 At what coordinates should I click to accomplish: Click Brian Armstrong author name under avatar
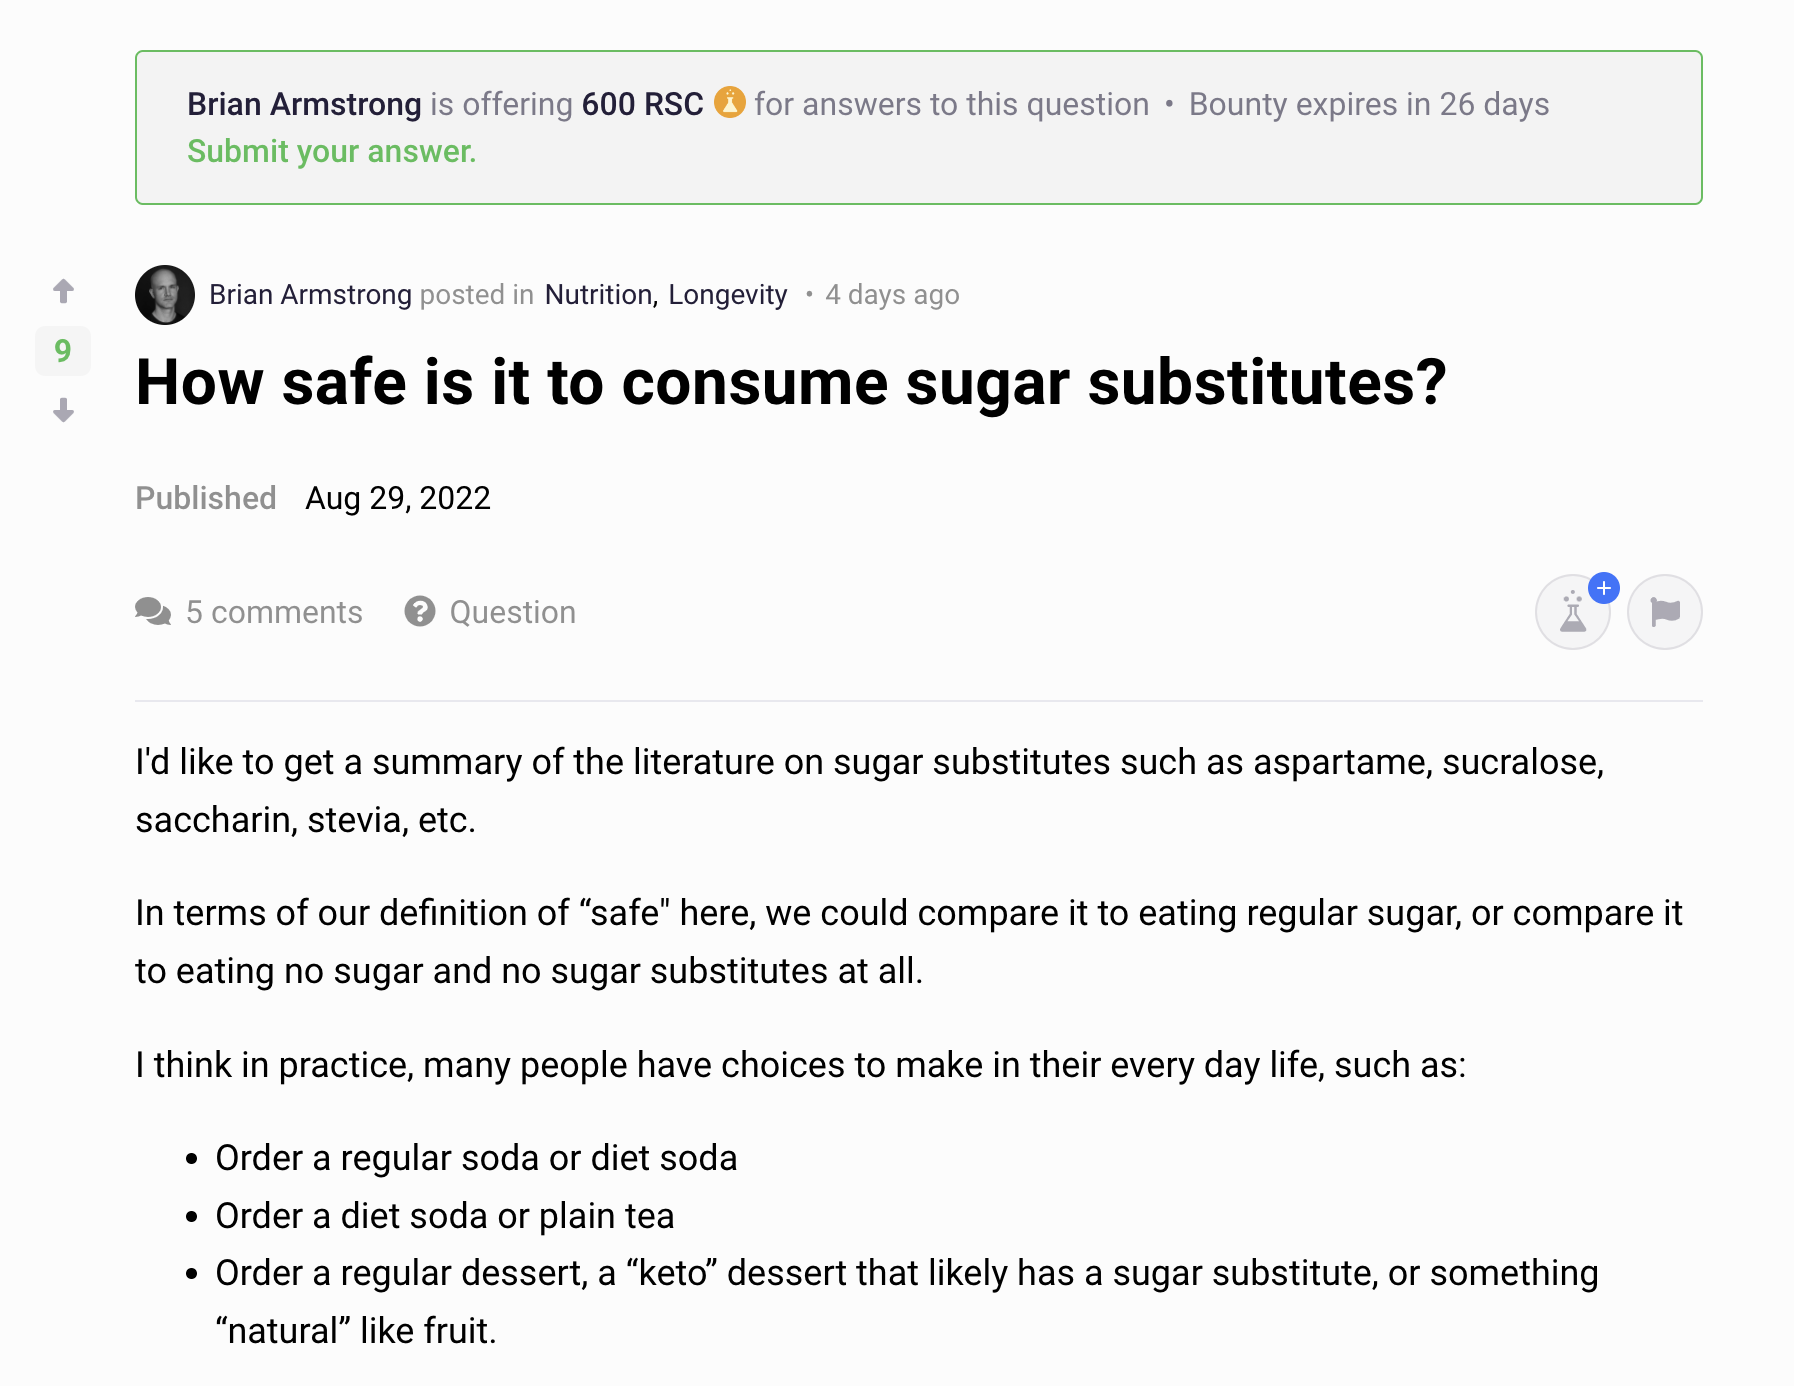(310, 295)
